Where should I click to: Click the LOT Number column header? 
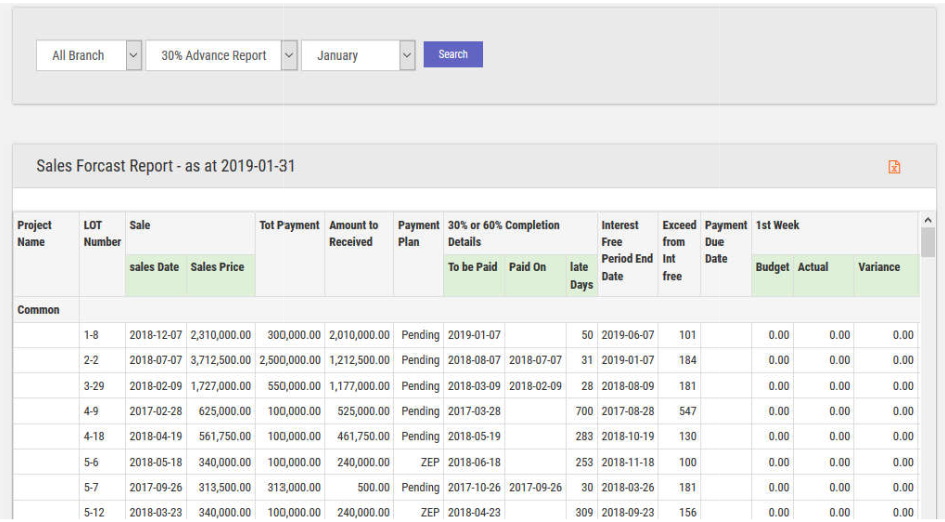pos(101,233)
